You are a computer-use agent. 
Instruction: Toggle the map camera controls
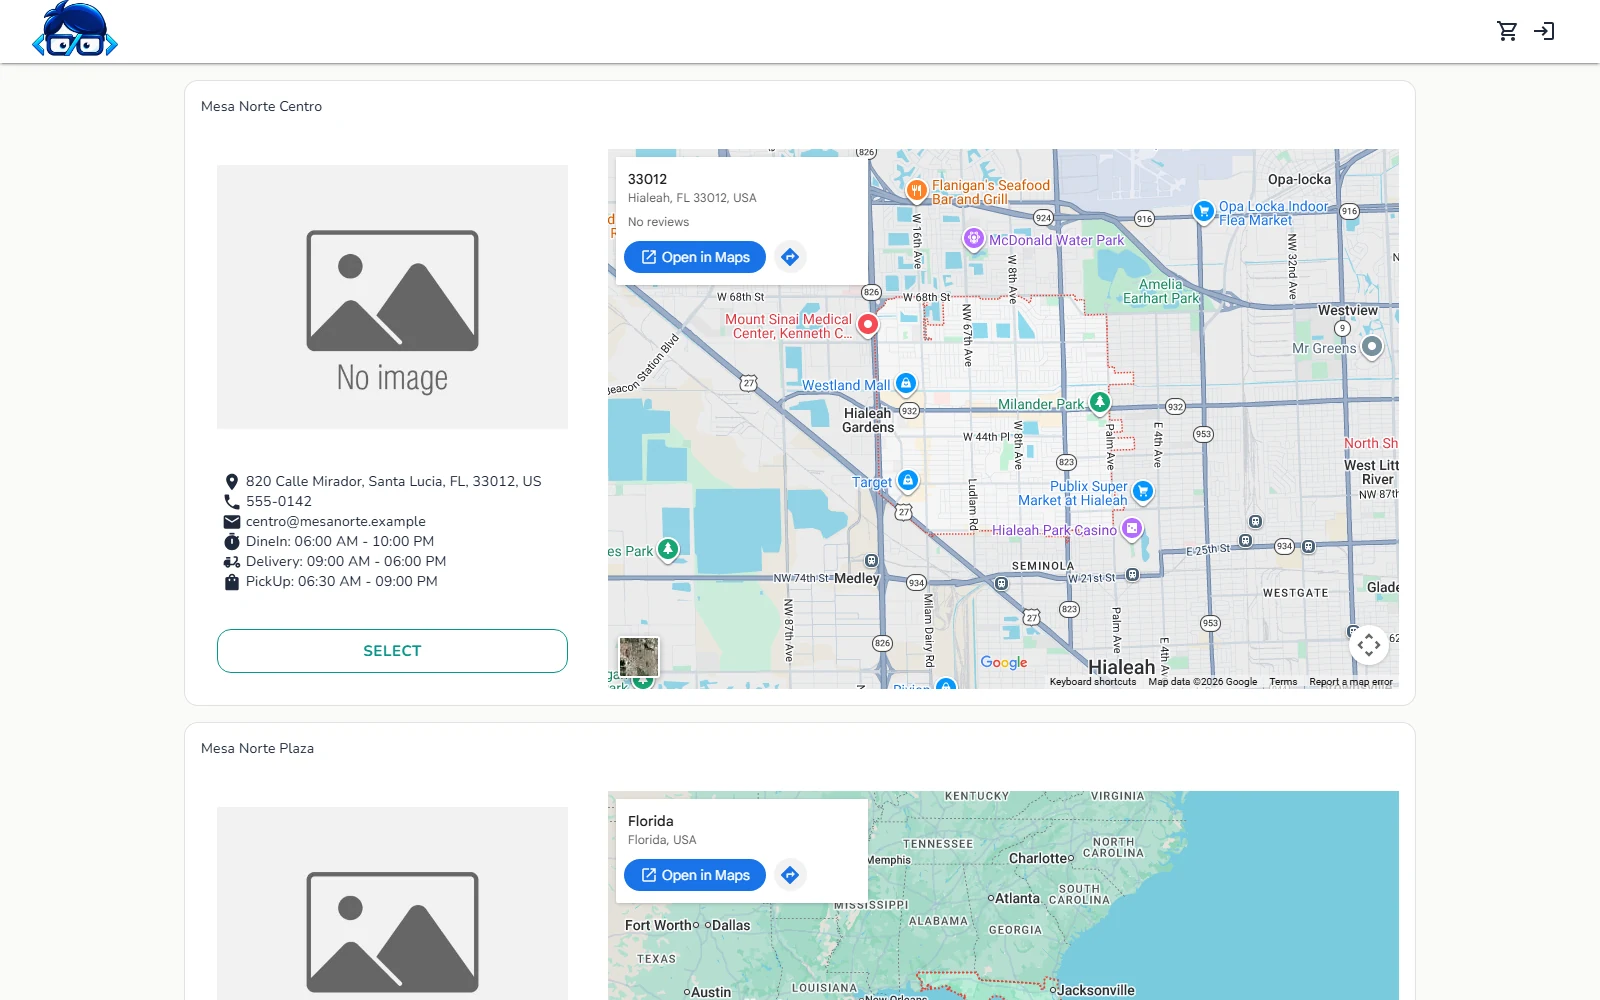pos(1369,645)
